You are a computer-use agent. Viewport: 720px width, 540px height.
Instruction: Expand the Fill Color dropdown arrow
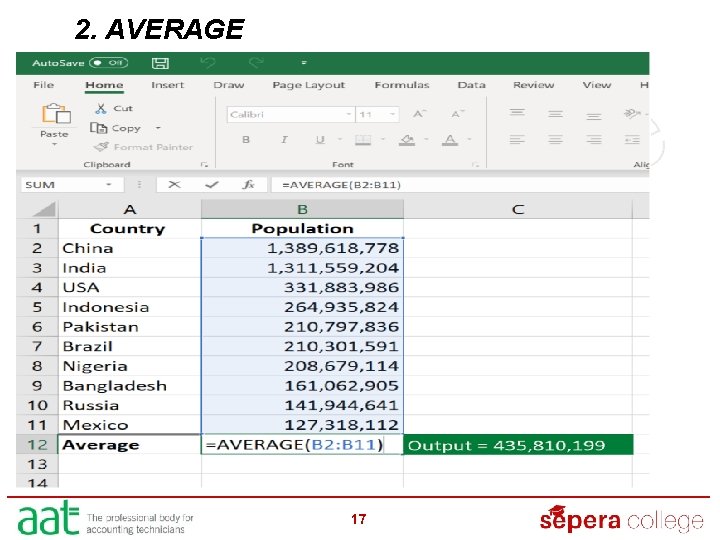coord(427,139)
